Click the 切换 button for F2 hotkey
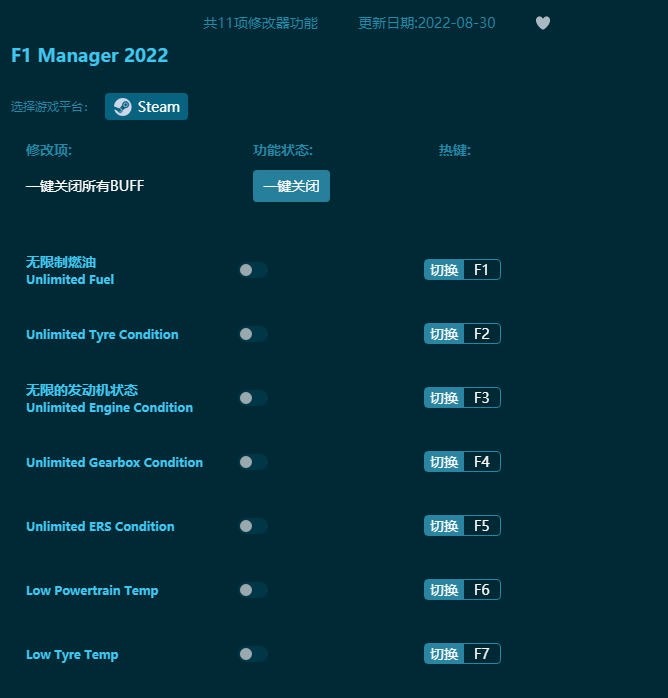 (x=444, y=334)
